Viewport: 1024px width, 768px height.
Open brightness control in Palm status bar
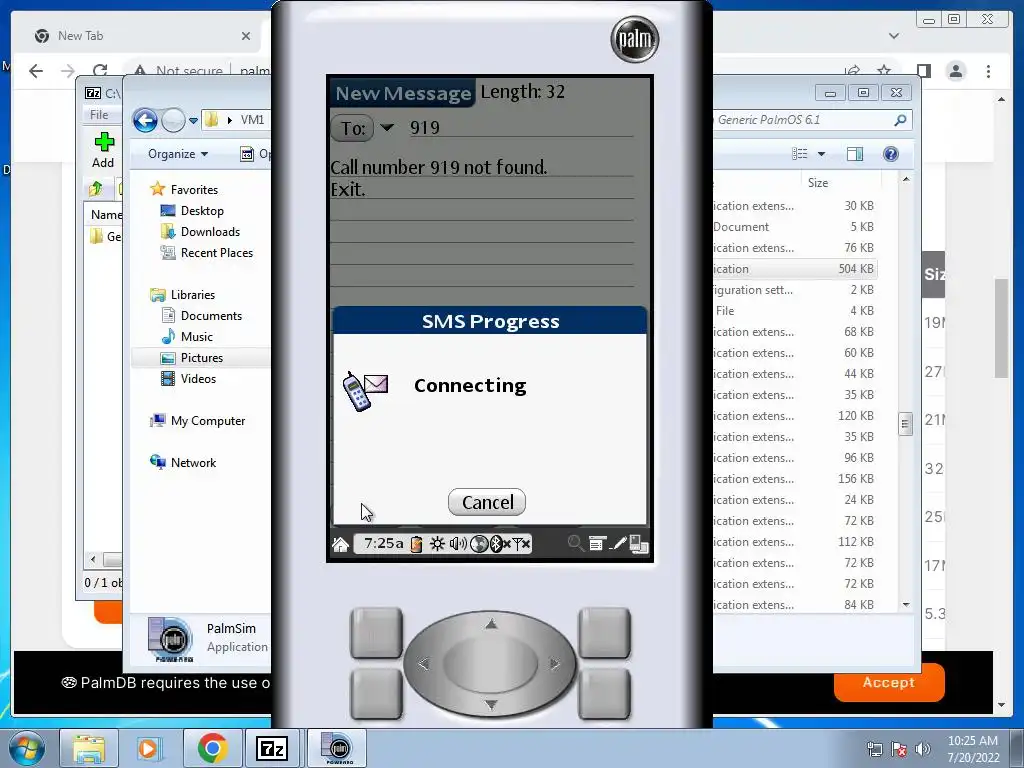[437, 544]
